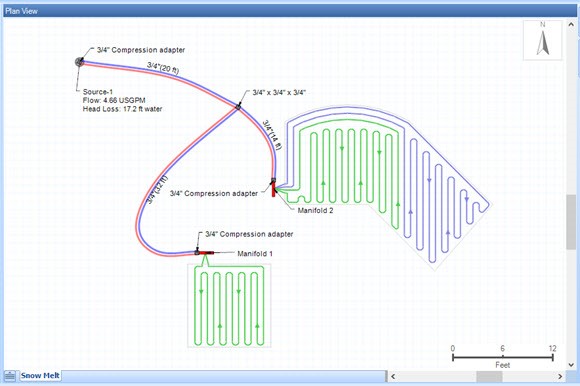
Task: Select compression adapter fitting at Manifold 2
Action: coord(273,181)
